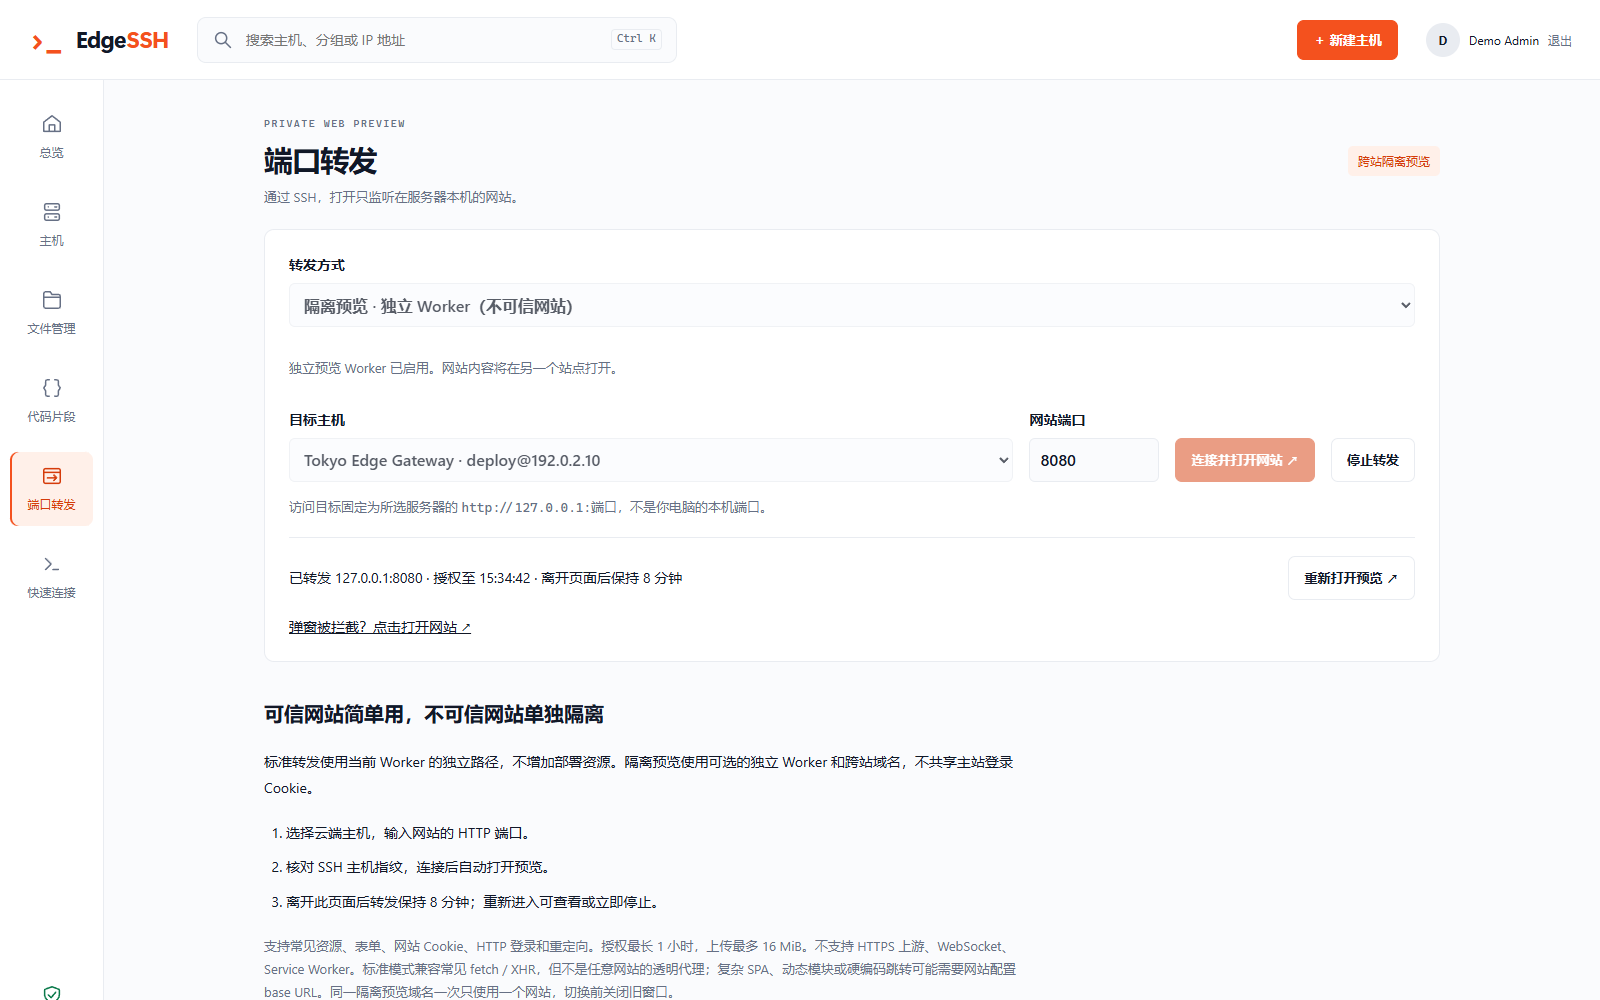Click the 转发方式 field label
Screen dimensions: 1600x1000
317,265
